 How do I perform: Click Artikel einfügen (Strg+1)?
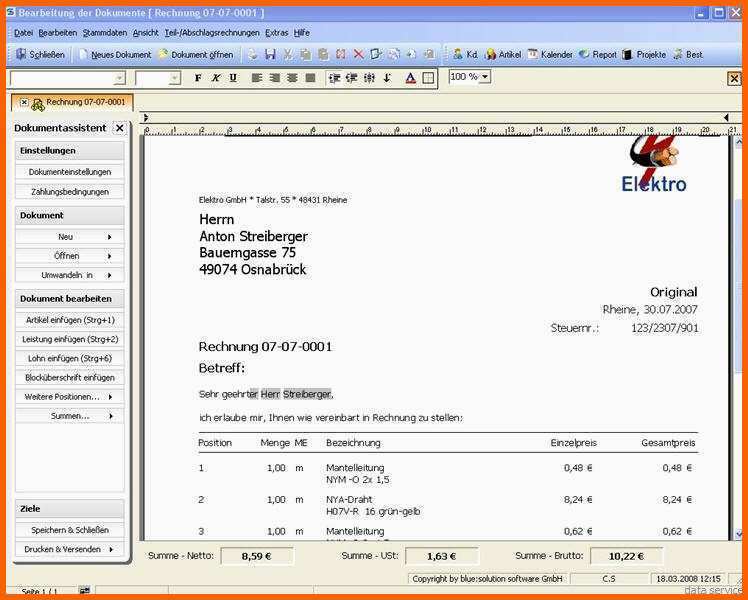(70, 320)
